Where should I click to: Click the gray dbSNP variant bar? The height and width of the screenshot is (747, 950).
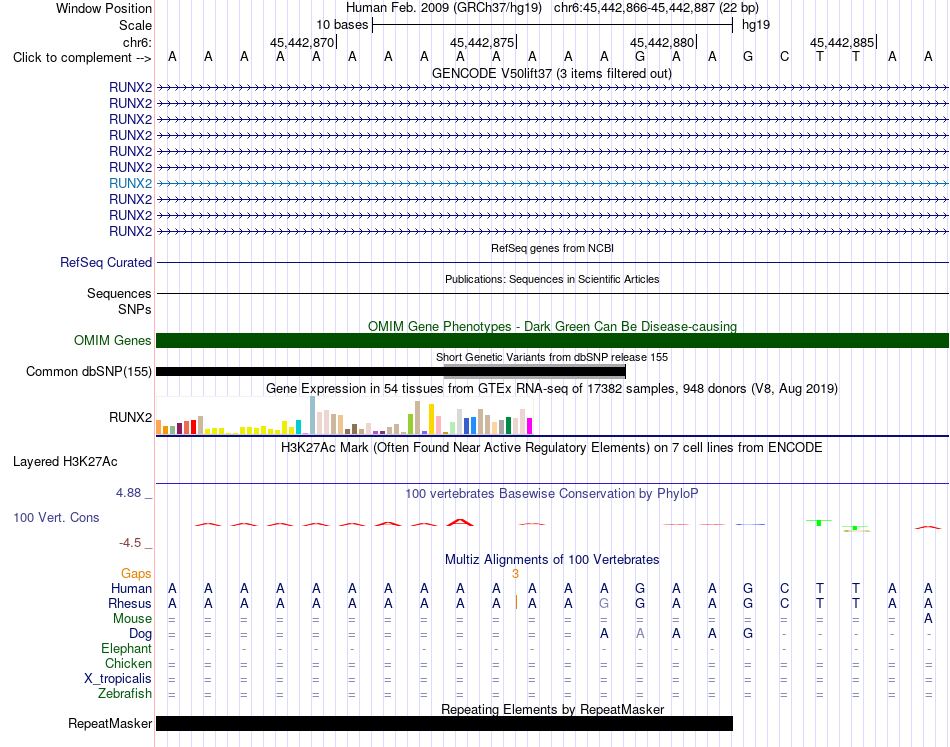pyautogui.click(x=534, y=371)
